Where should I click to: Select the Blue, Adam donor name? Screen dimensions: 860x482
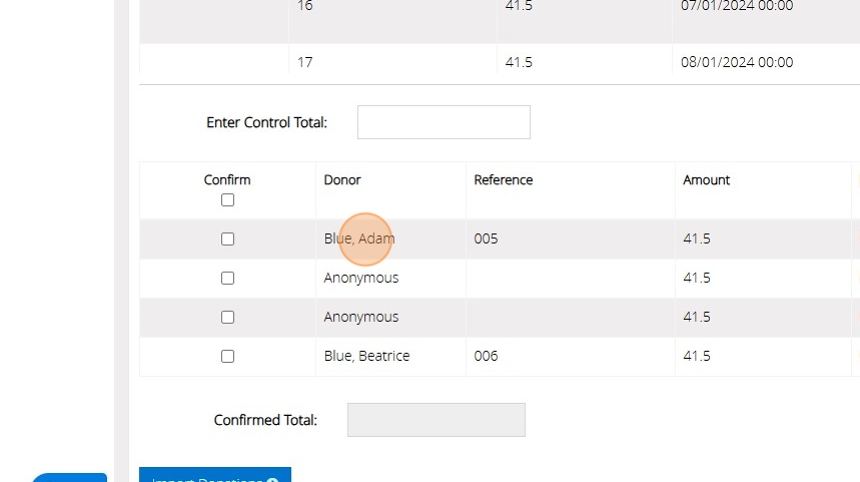pyautogui.click(x=359, y=239)
